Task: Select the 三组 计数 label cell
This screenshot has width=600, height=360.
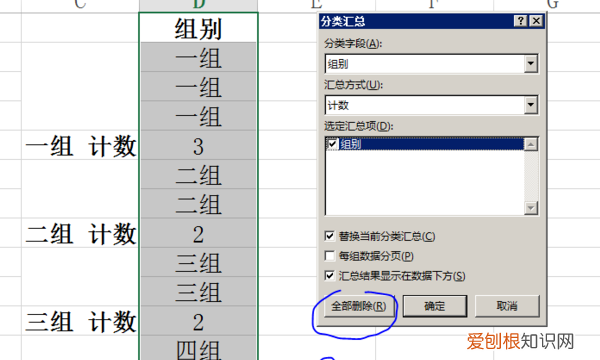Action: tap(80, 321)
